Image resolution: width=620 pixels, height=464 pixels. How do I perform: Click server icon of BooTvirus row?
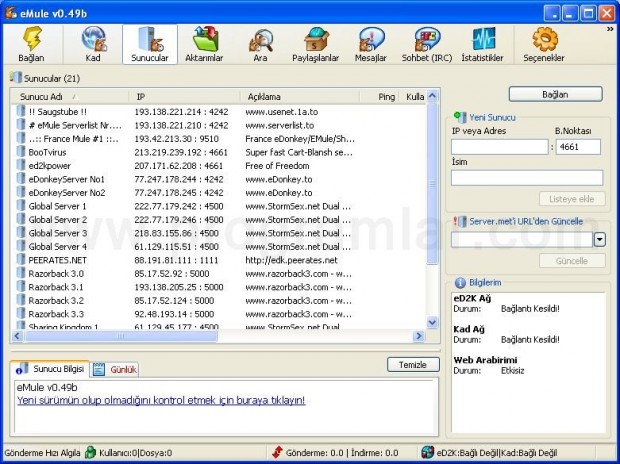pos(21,152)
